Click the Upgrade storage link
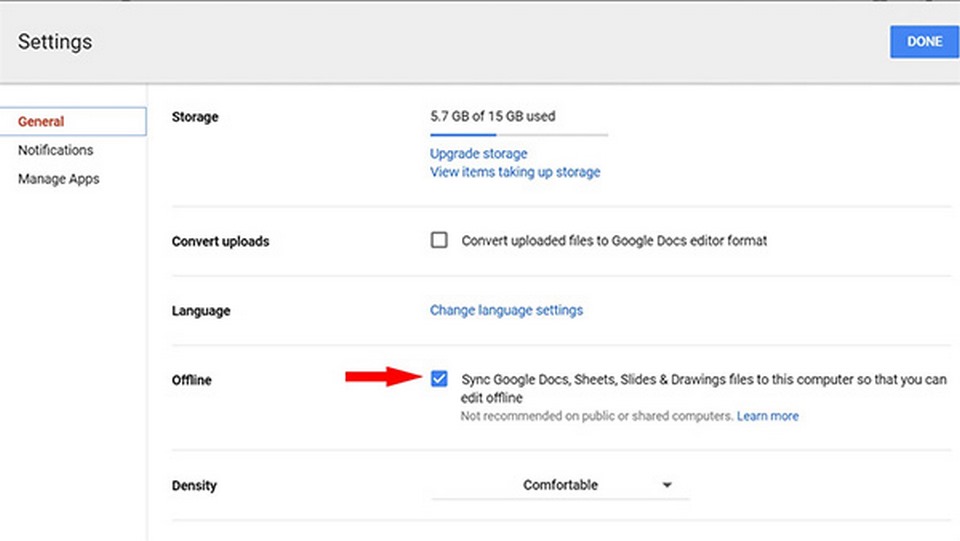The height and width of the screenshot is (541, 960). pos(478,153)
